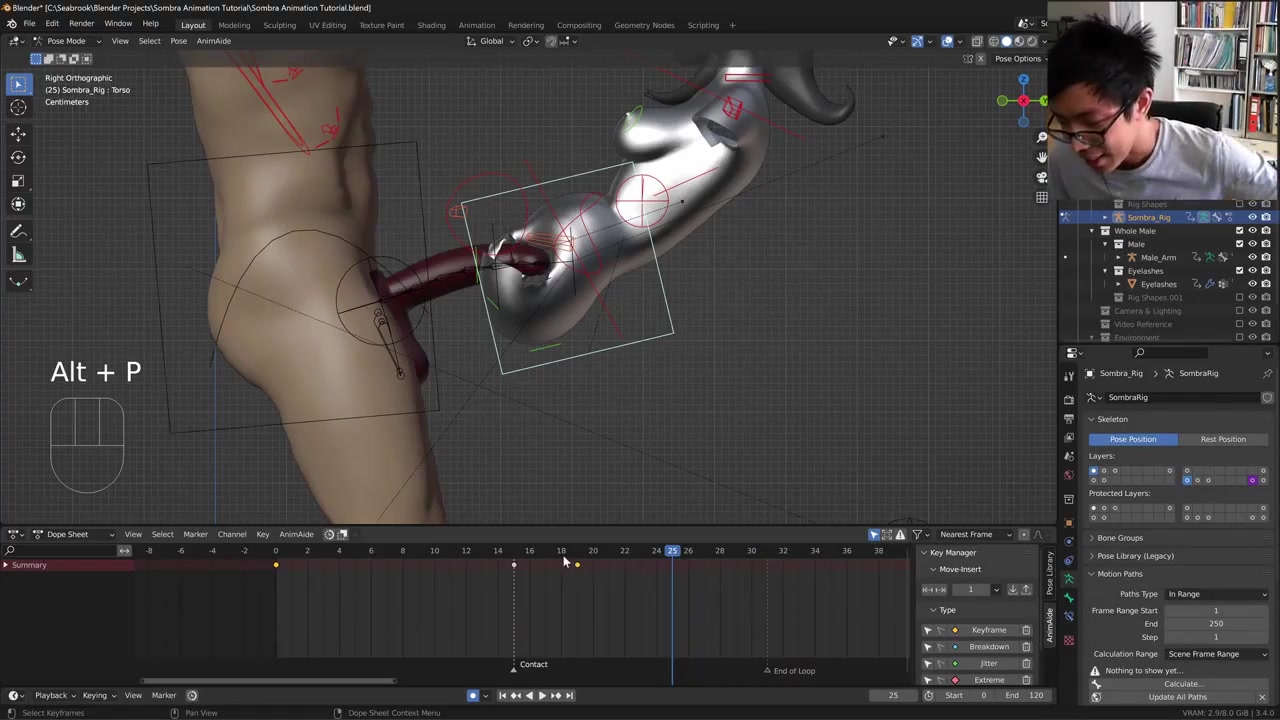This screenshot has width=1280, height=720.
Task: Expand the Bone Groups panel
Action: pyautogui.click(x=1119, y=538)
